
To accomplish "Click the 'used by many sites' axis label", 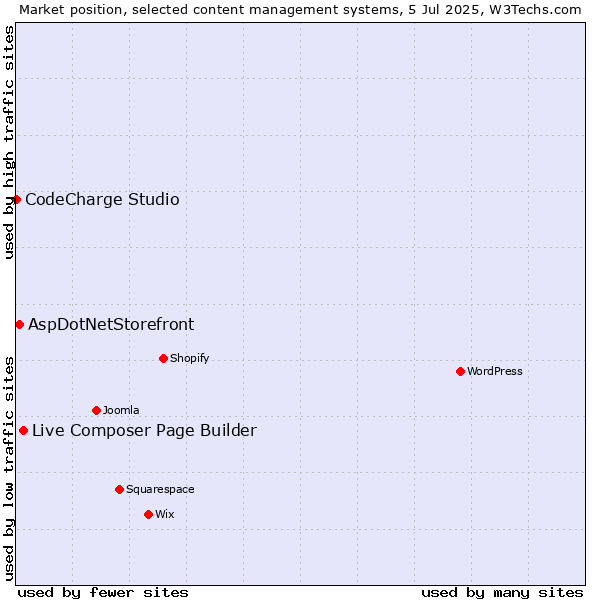I will point(502,593).
